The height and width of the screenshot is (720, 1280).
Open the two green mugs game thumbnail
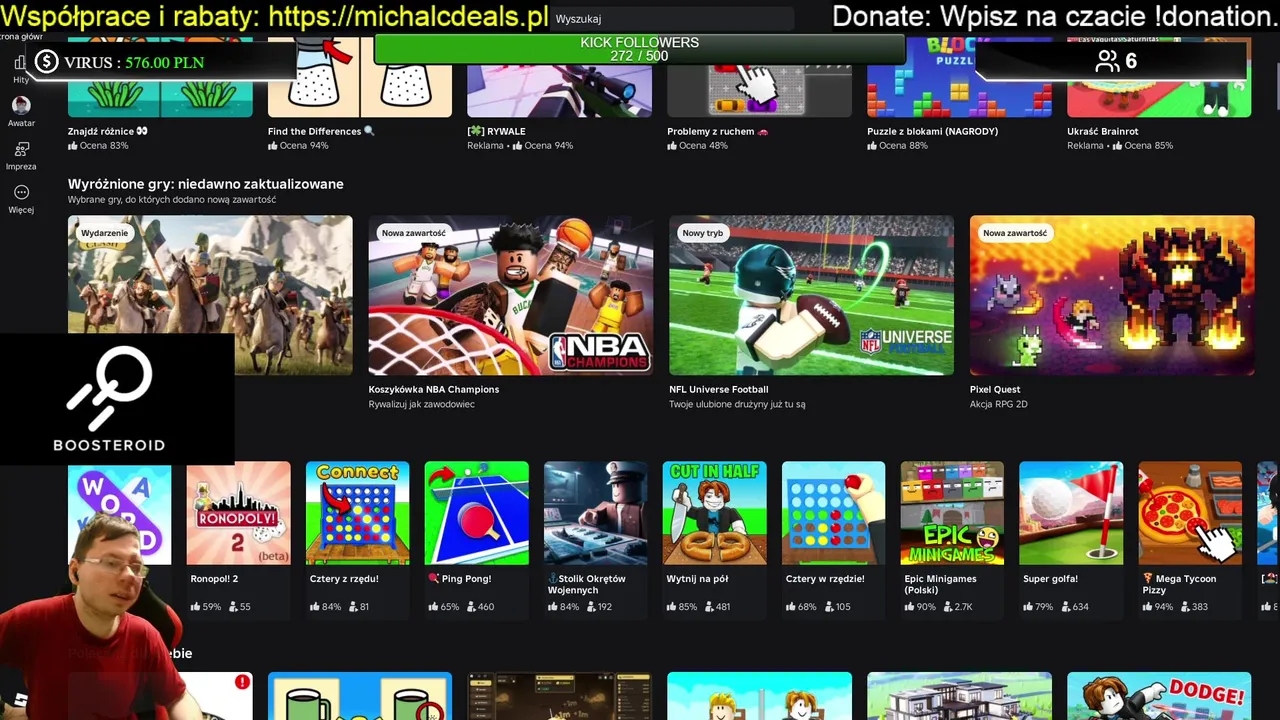click(x=360, y=696)
